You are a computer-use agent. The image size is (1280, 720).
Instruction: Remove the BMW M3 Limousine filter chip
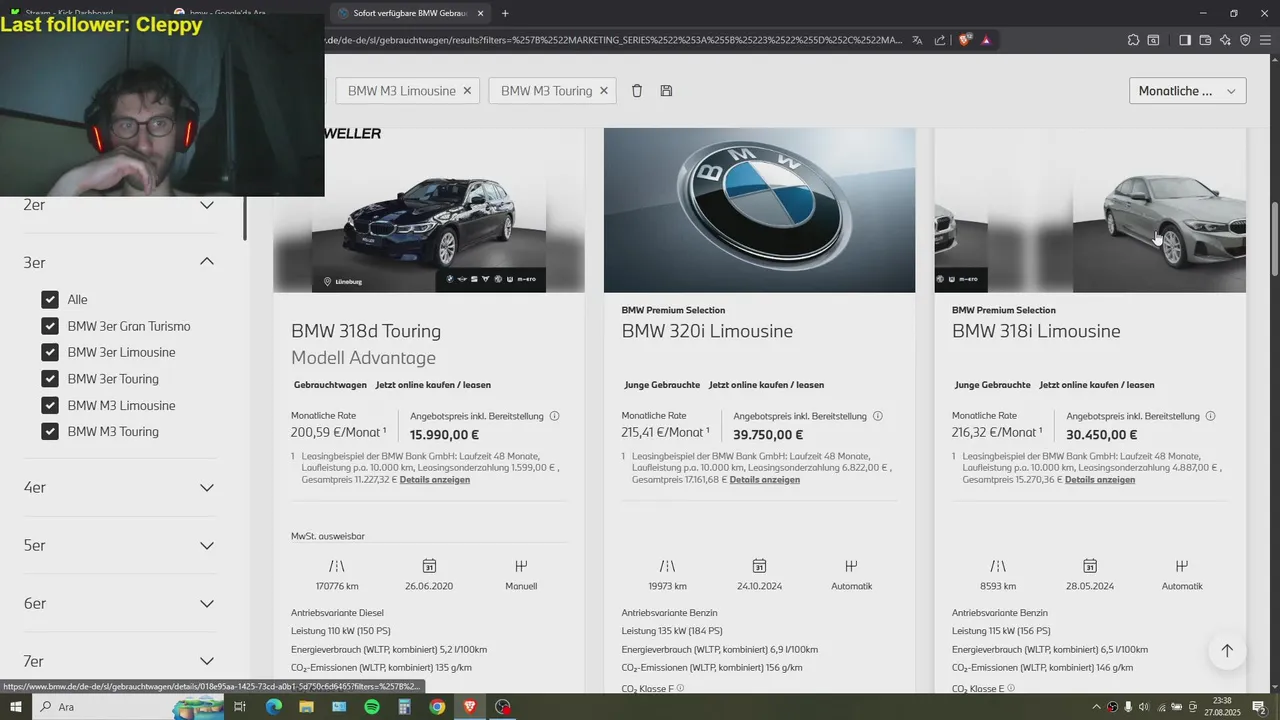(x=467, y=91)
